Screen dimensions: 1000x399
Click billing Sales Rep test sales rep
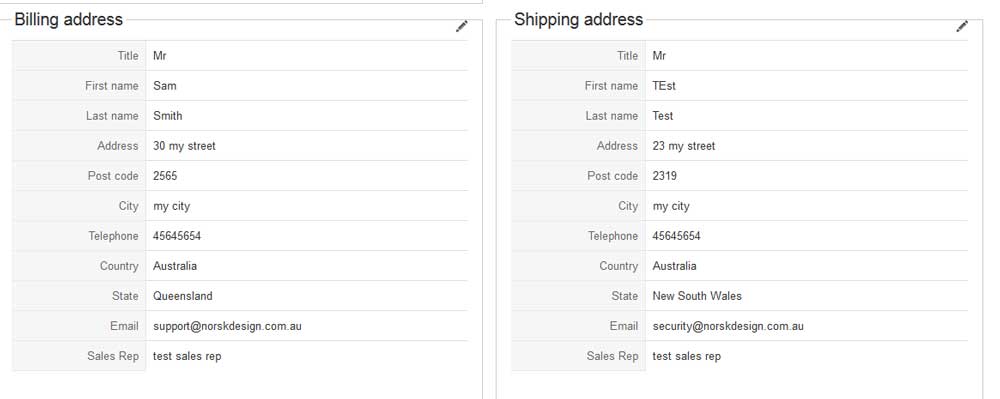point(187,356)
